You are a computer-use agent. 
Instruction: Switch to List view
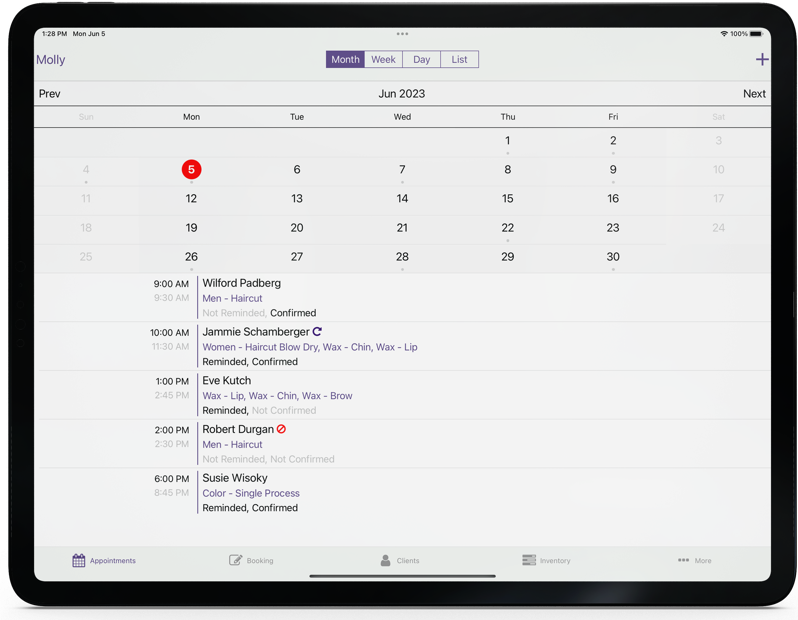coord(459,59)
